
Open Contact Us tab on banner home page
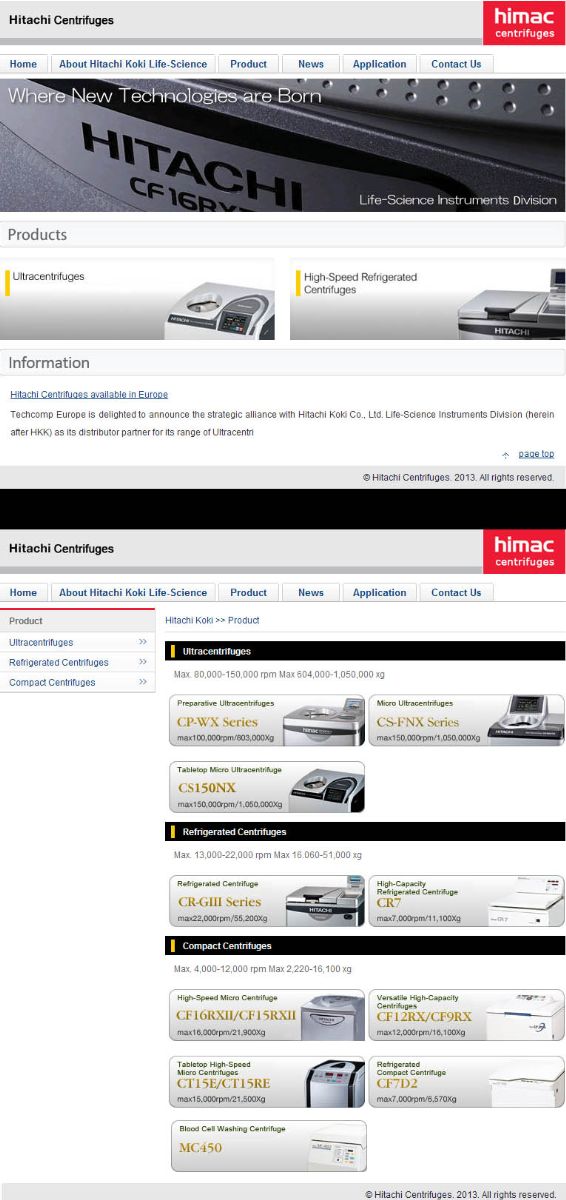point(456,64)
